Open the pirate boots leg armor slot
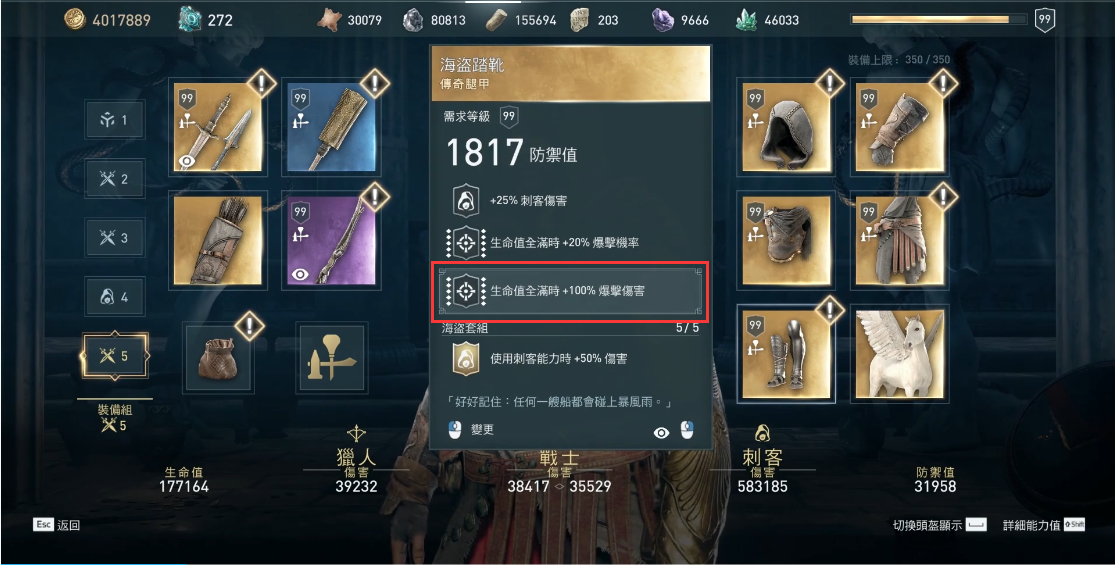The height and width of the screenshot is (565, 1115). (x=786, y=354)
